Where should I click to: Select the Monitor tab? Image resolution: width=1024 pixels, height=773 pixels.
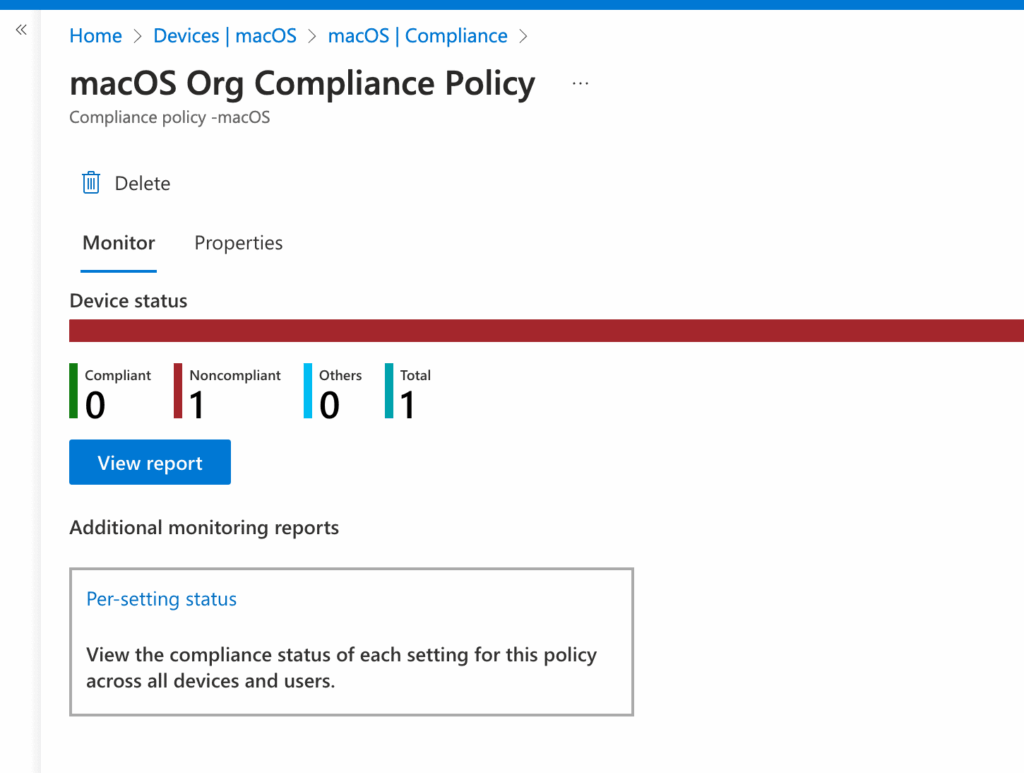pyautogui.click(x=118, y=243)
